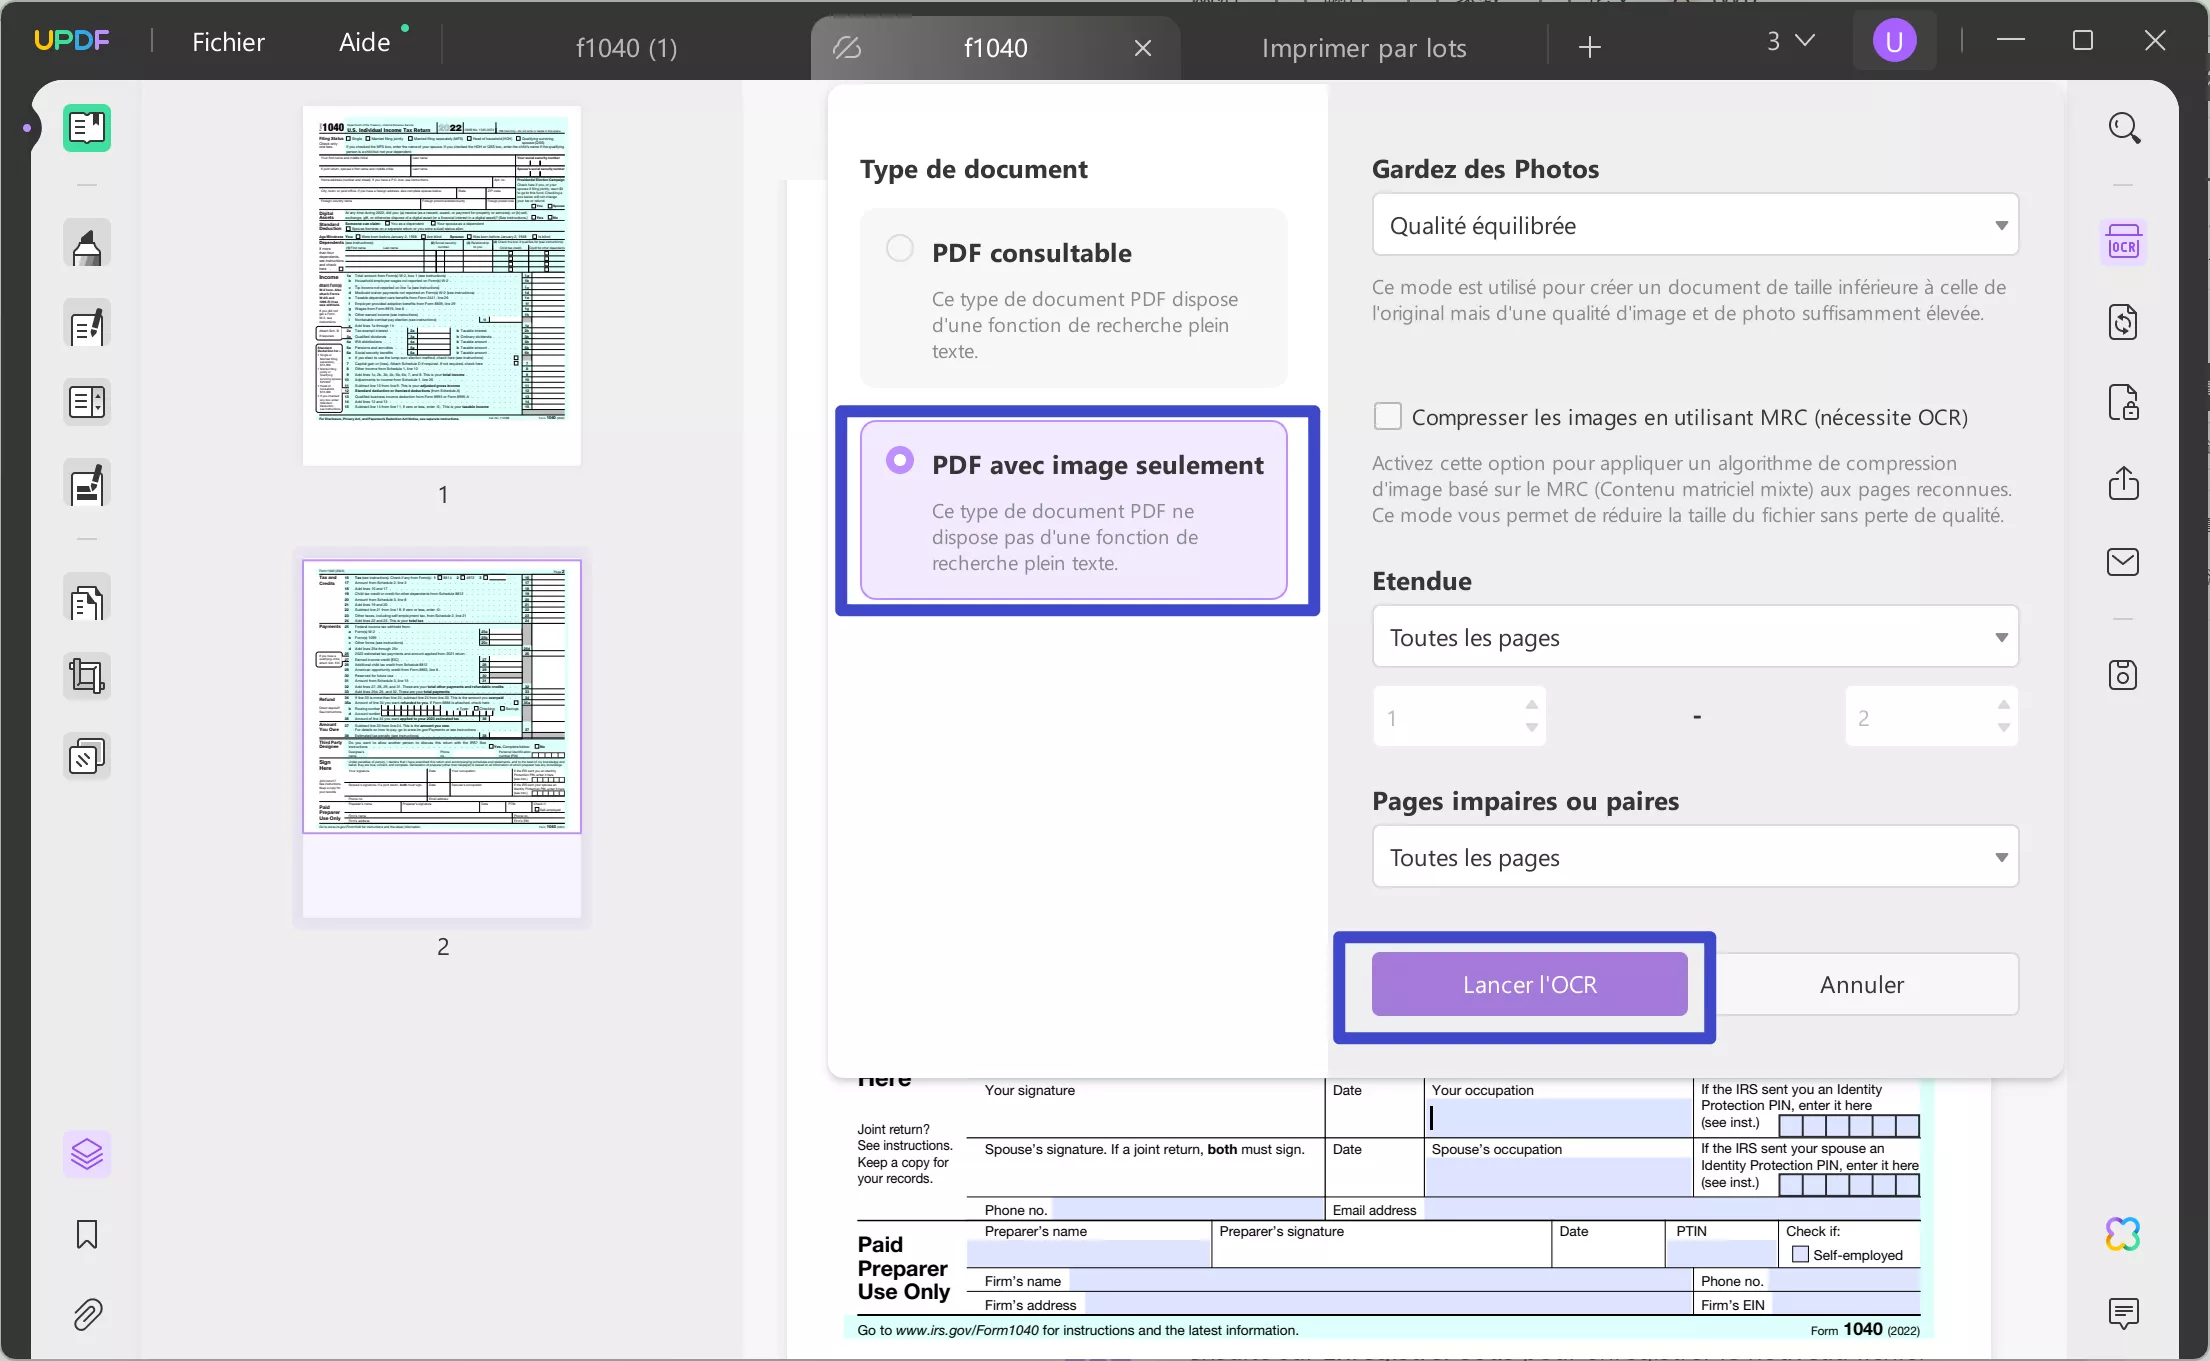2210x1361 pixels.
Task: Open the attachments paperclip icon
Action: pos(87,1315)
